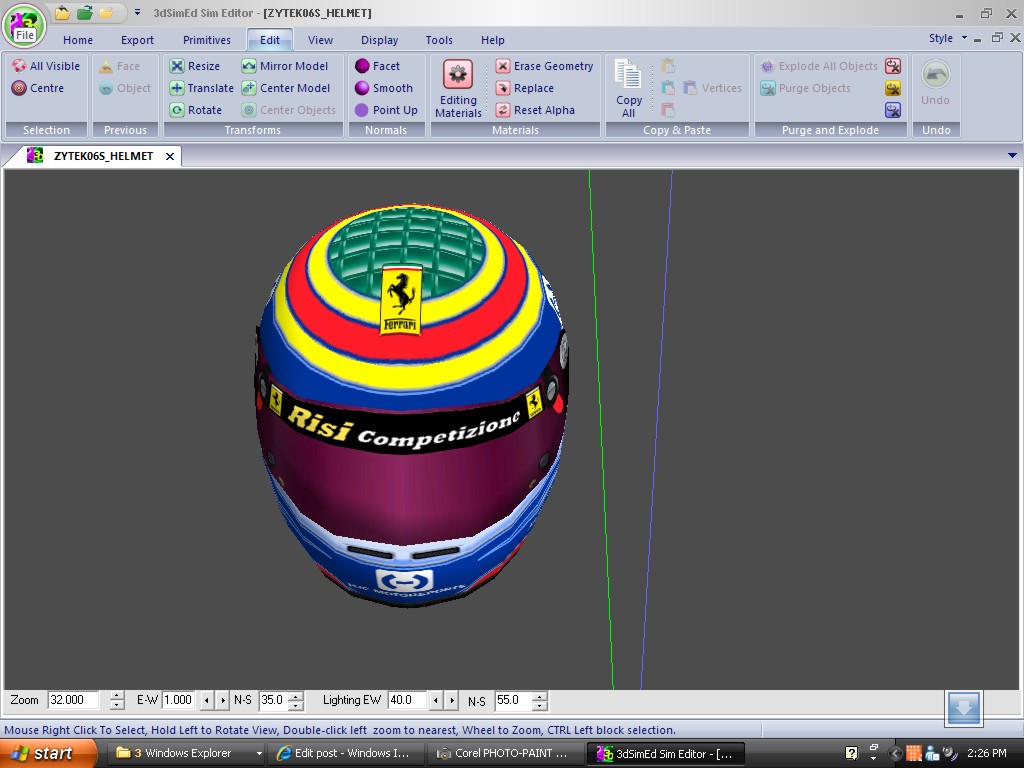Click the view N-S value field showing 35.0
Viewport: 1024px width, 768px height.
[273, 700]
